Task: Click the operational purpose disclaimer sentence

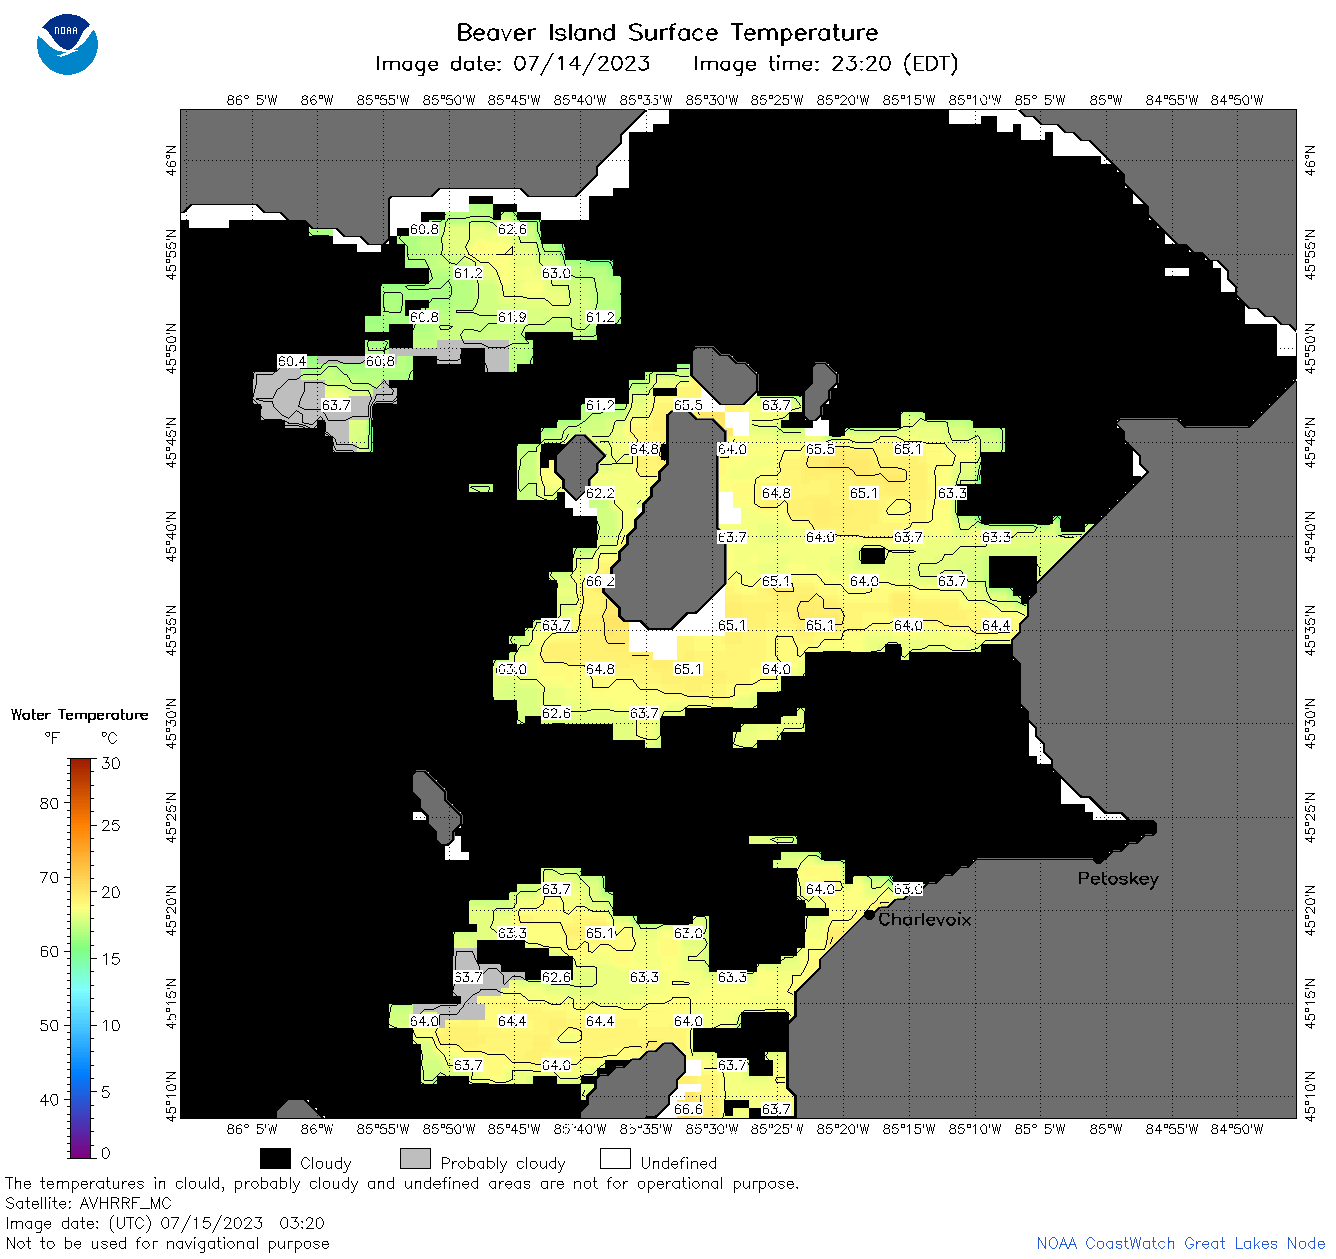Action: coord(402,1184)
